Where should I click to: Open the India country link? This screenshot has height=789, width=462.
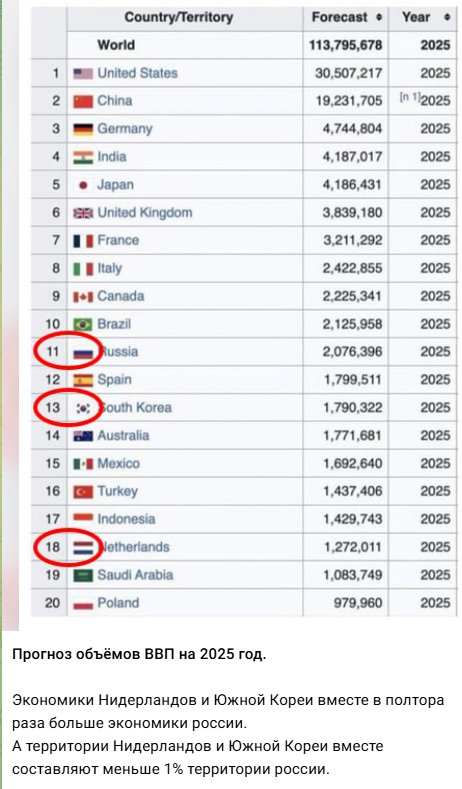point(112,157)
